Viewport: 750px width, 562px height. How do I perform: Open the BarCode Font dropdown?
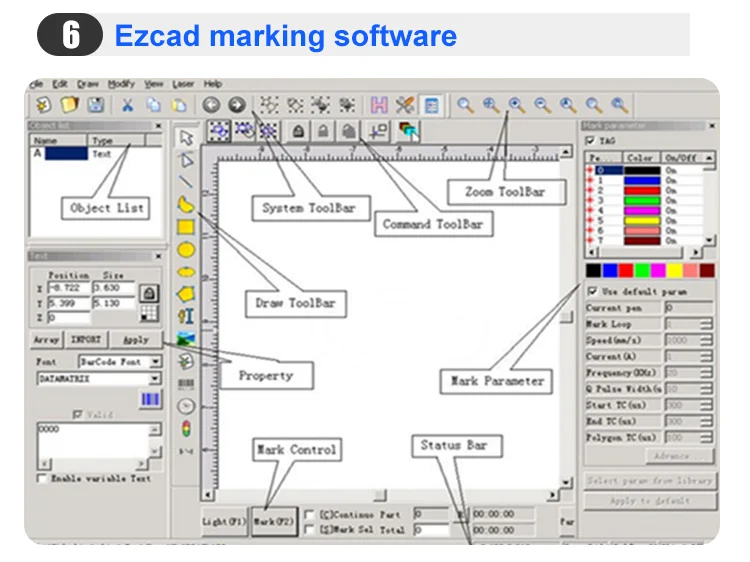(155, 361)
